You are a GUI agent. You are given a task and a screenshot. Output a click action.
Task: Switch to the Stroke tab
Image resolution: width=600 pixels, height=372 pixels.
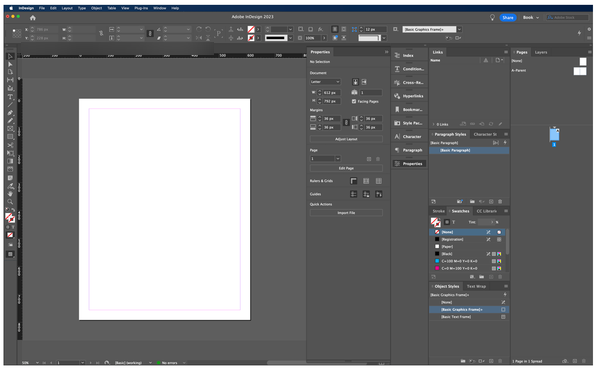pyautogui.click(x=439, y=211)
